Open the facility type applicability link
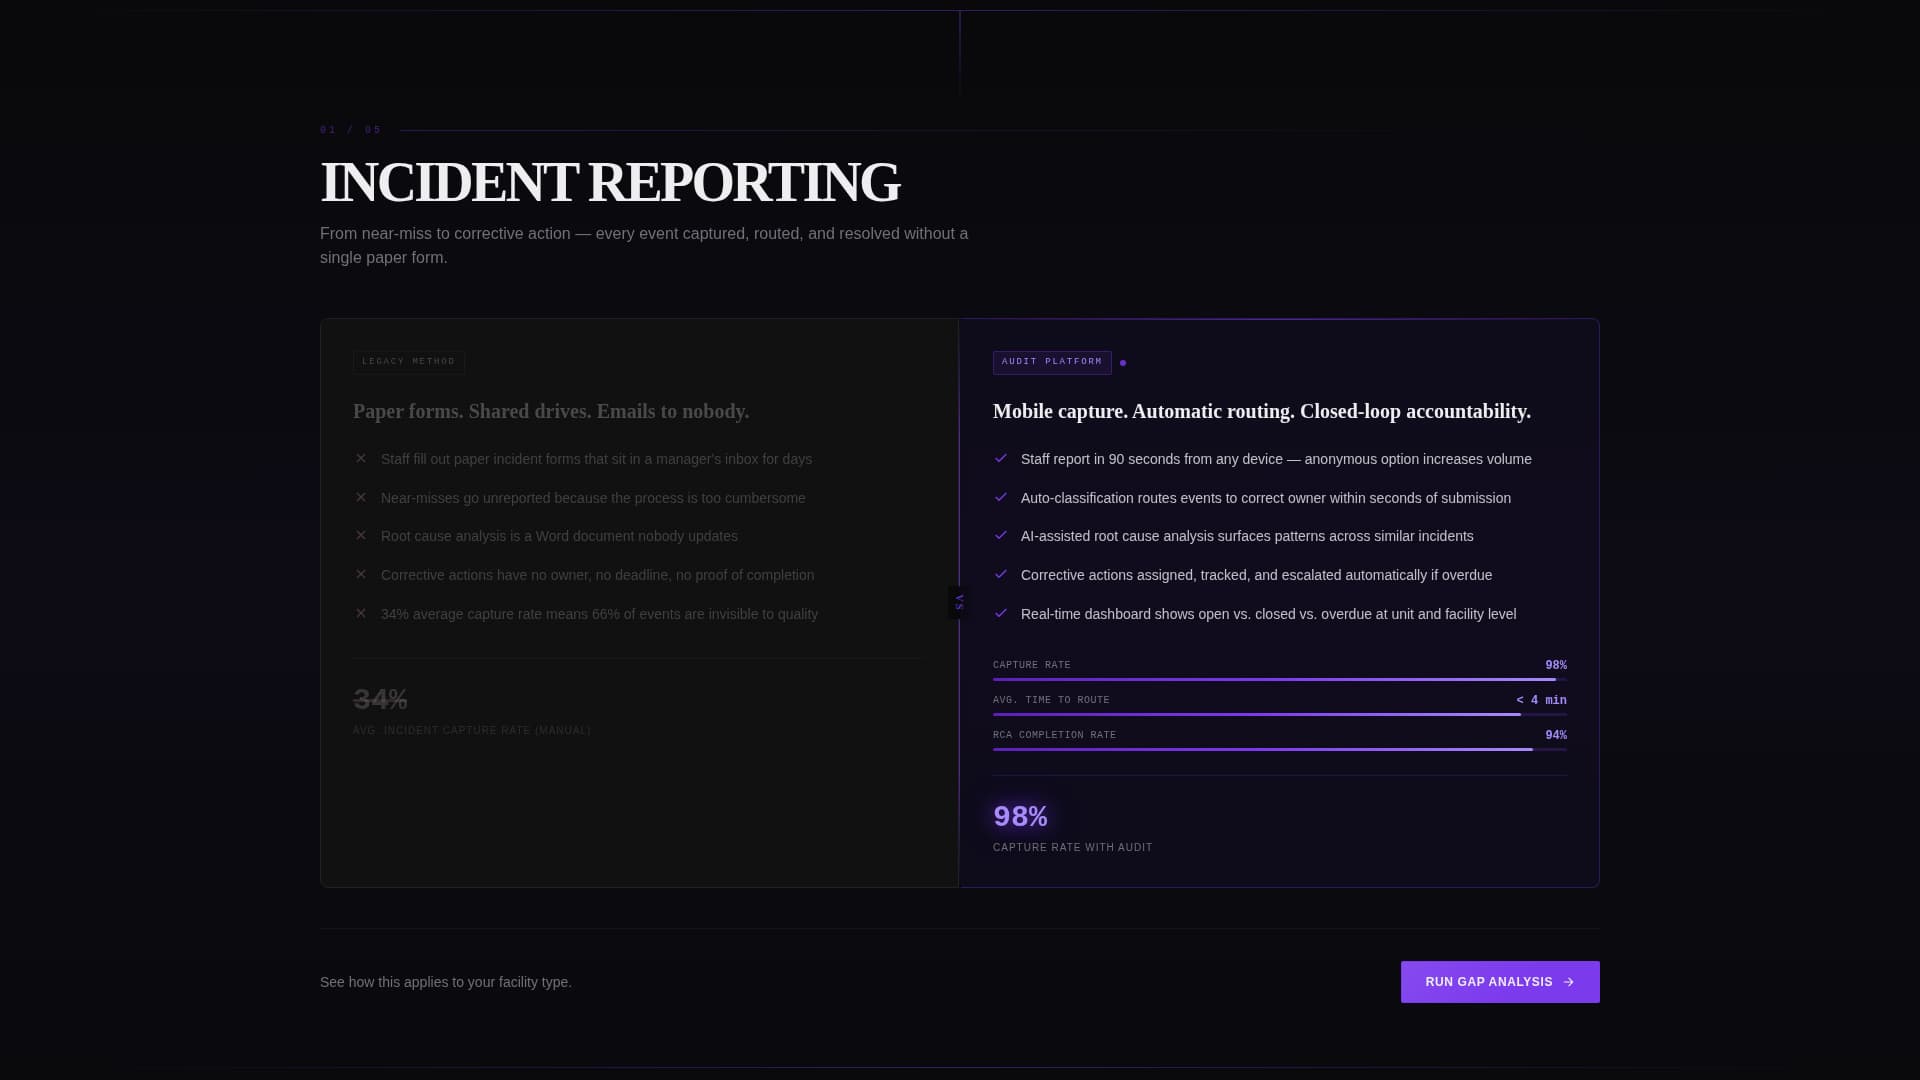Viewport: 1920px width, 1080px height. [445, 982]
